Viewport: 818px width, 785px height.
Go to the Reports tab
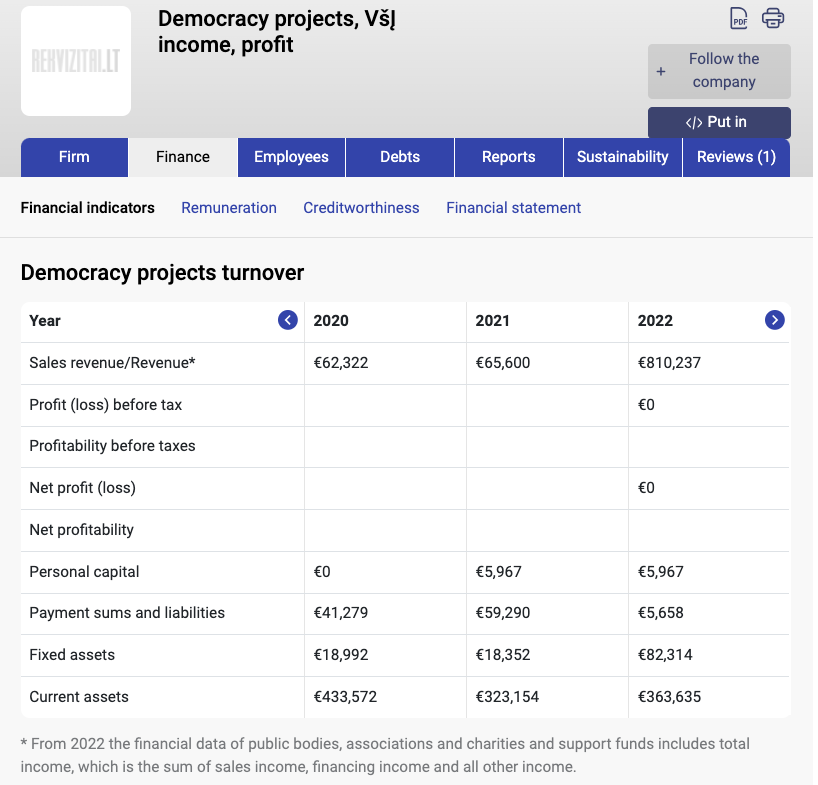[509, 157]
